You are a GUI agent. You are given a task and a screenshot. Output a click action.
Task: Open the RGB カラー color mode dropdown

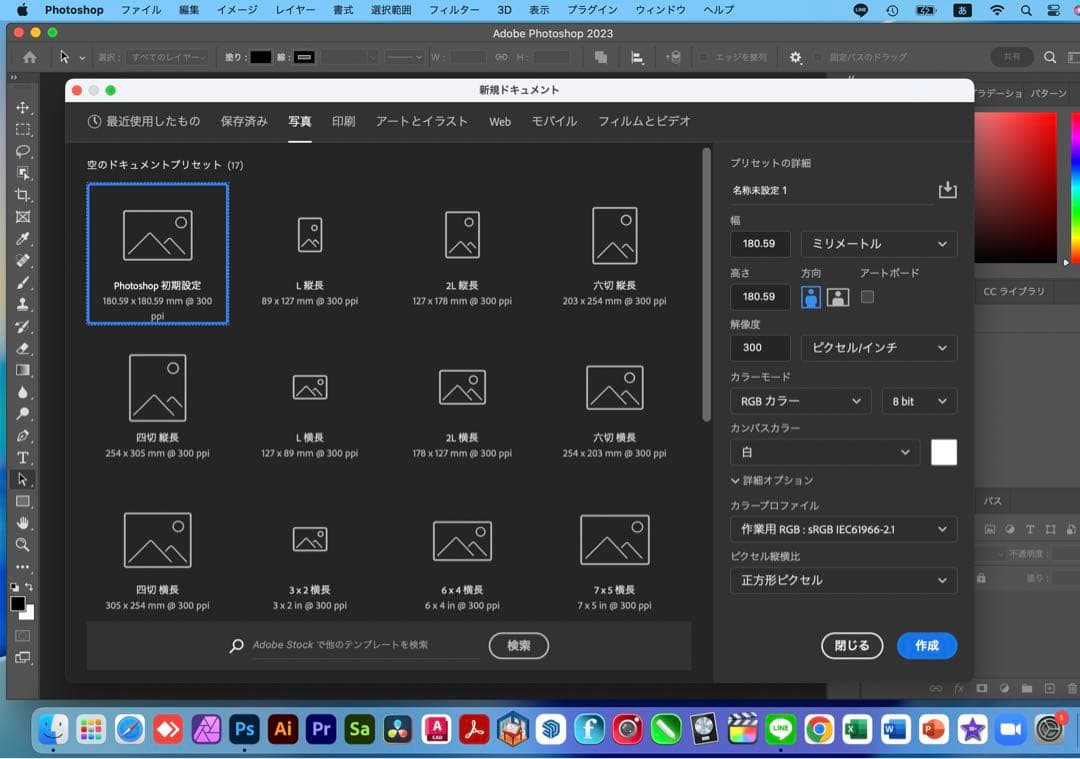tap(800, 400)
